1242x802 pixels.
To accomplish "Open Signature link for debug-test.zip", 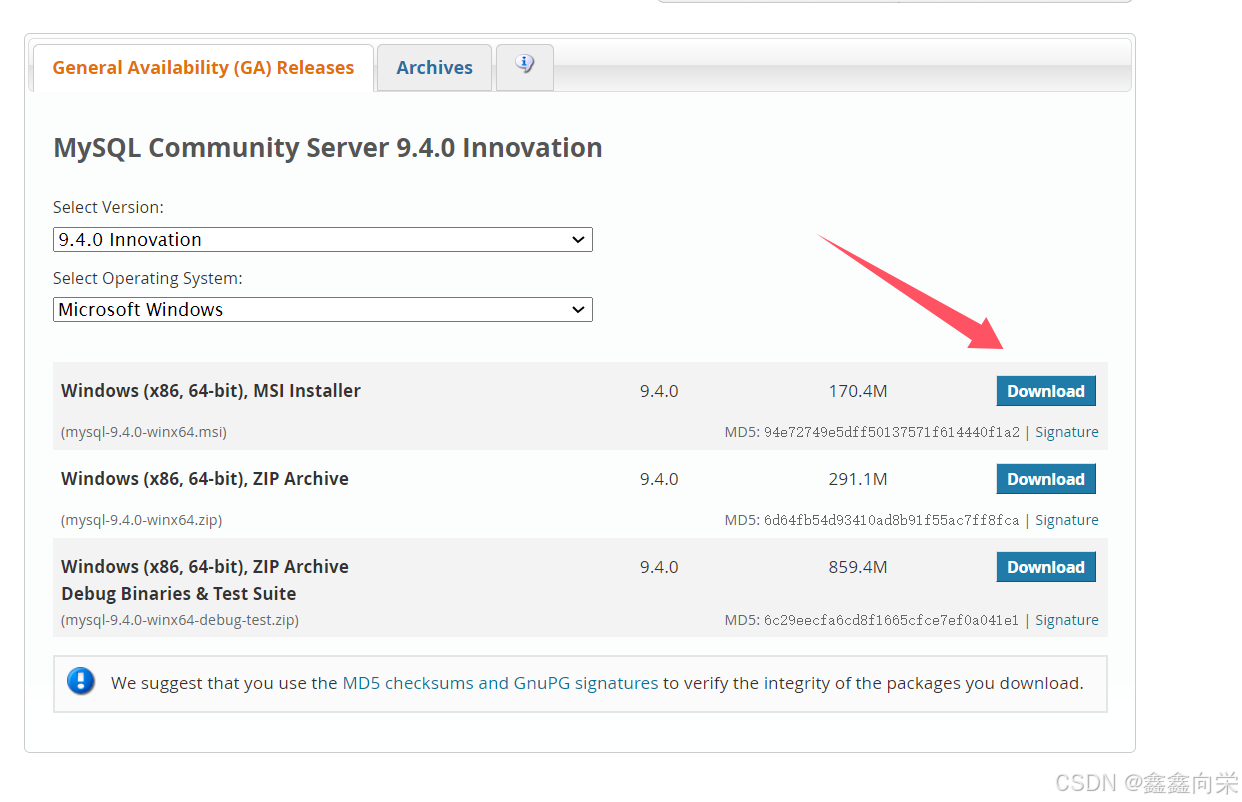I will click(x=1066, y=620).
